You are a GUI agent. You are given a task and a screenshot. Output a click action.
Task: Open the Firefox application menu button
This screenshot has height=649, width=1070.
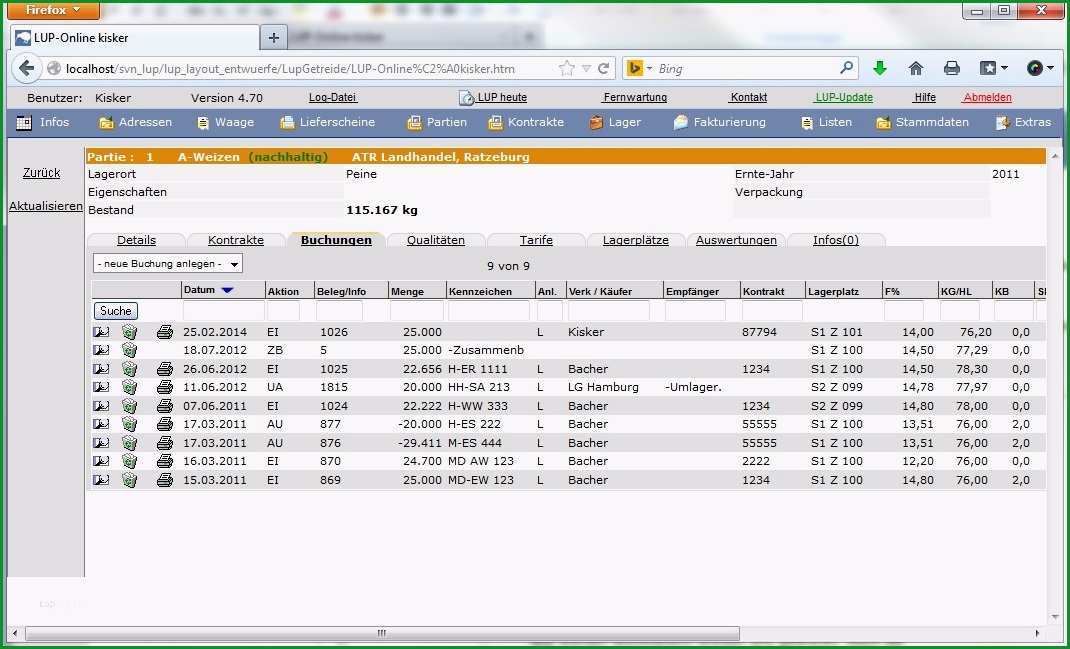point(54,10)
